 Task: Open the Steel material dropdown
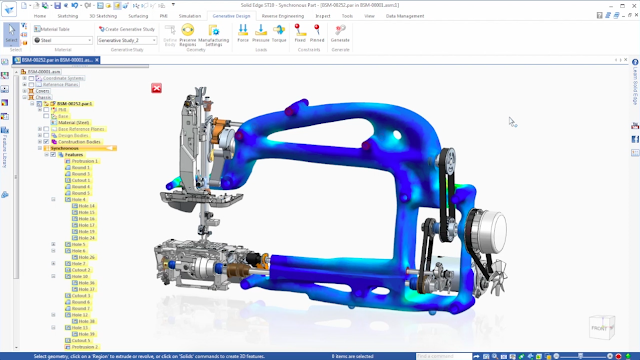pos(62,40)
